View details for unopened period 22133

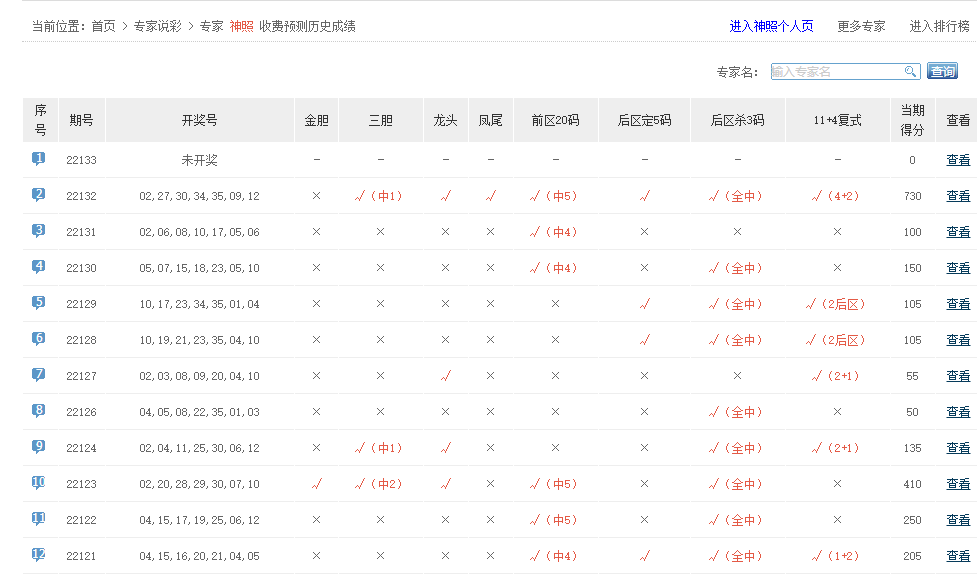[958, 160]
